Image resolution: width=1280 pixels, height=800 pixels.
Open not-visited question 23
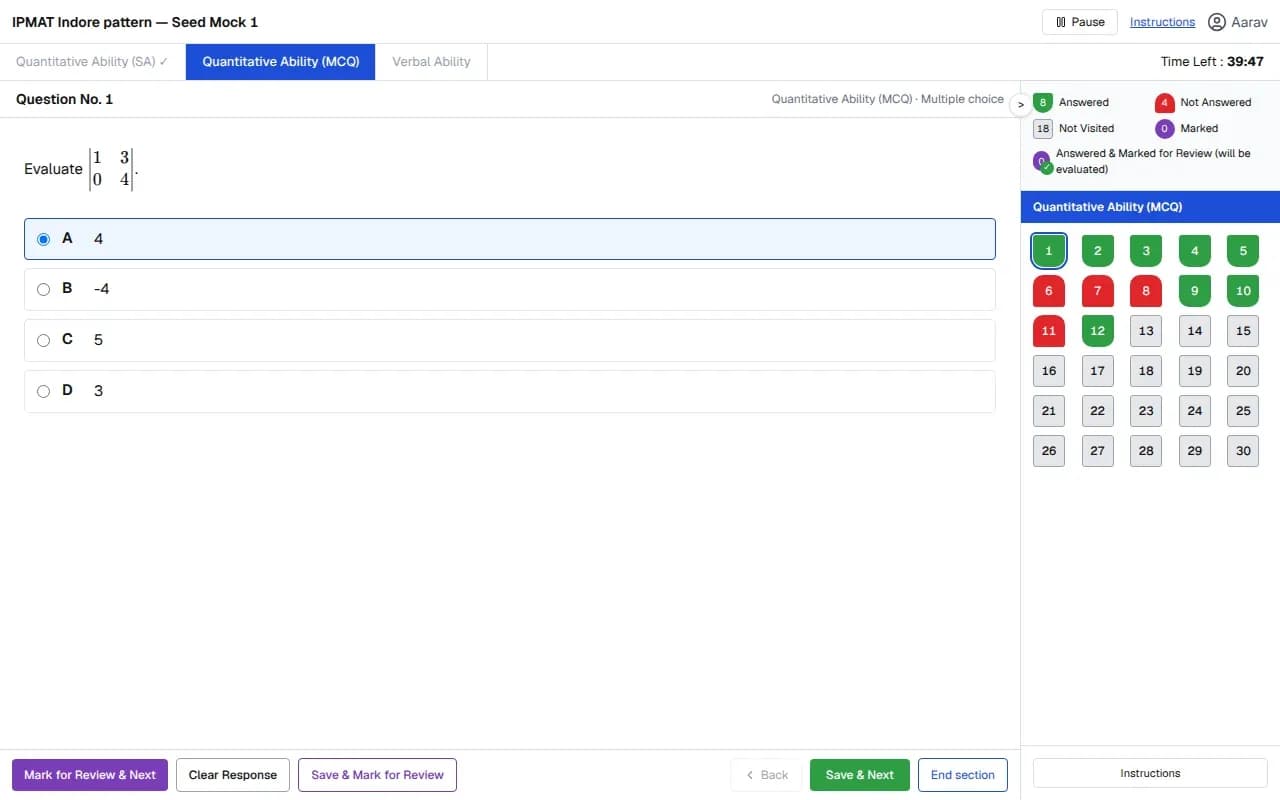[x=1146, y=411]
